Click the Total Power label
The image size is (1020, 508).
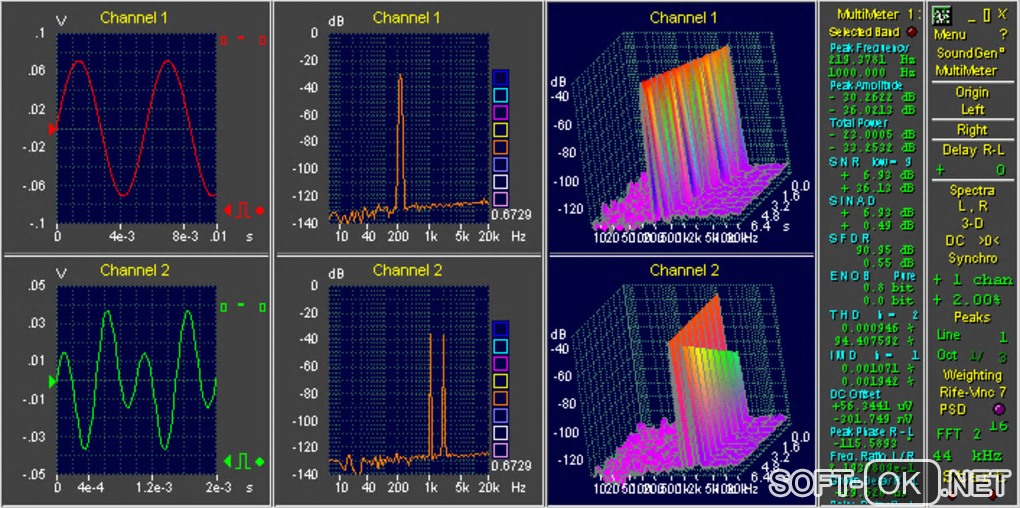[x=858, y=122]
